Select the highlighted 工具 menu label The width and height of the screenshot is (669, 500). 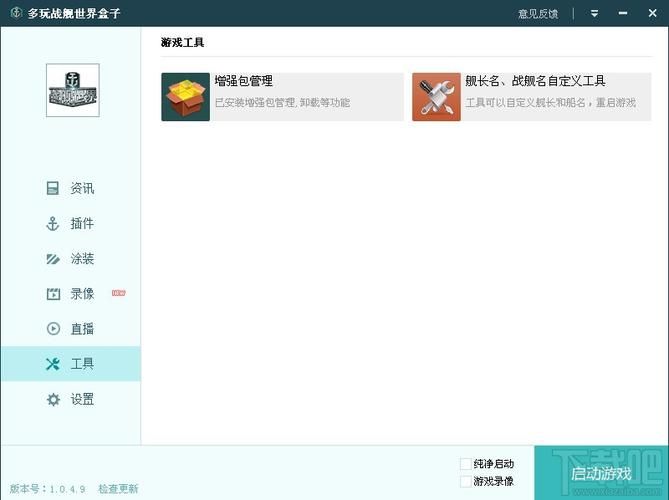[x=82, y=364]
